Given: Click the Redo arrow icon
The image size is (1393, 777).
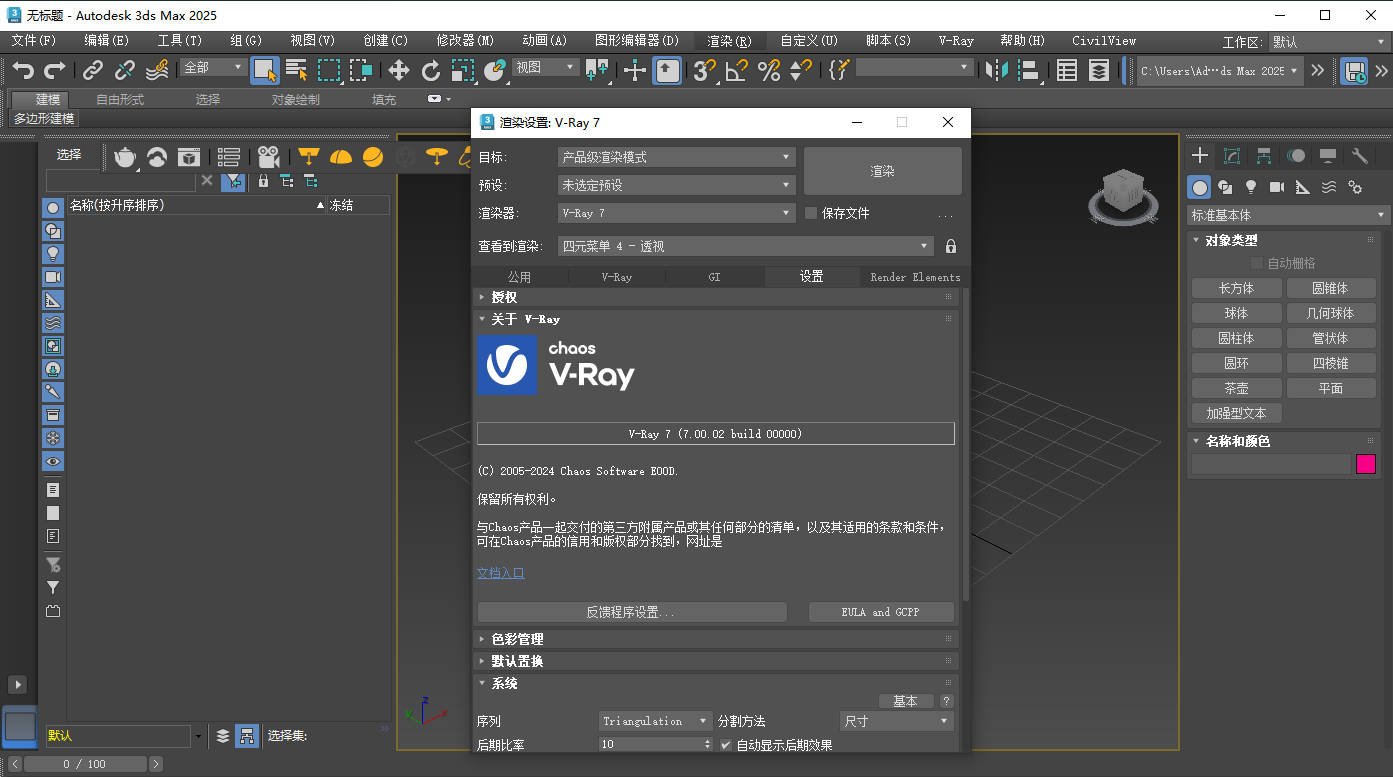Looking at the screenshot, I should (55, 70).
